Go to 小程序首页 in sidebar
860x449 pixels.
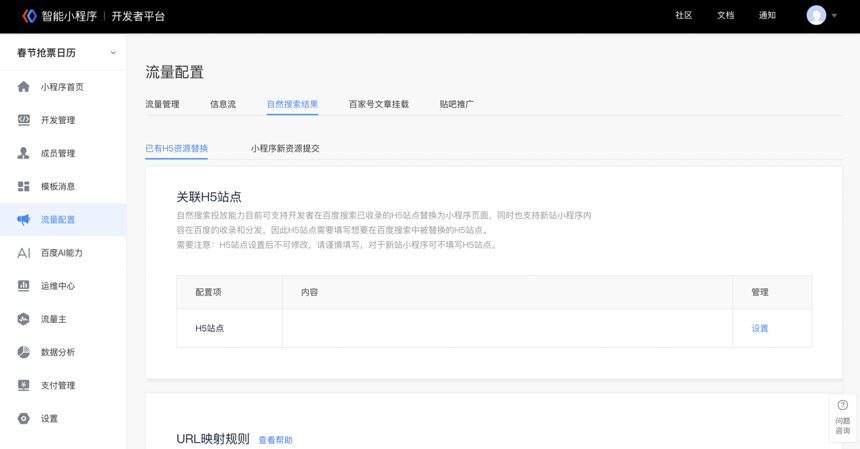pyautogui.click(x=63, y=87)
